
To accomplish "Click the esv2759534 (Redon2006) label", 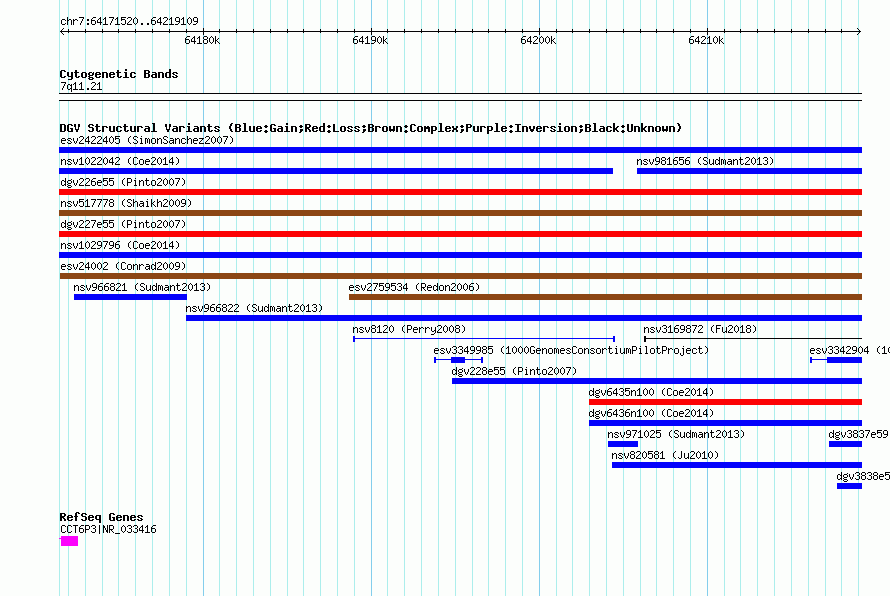I will tap(414, 287).
